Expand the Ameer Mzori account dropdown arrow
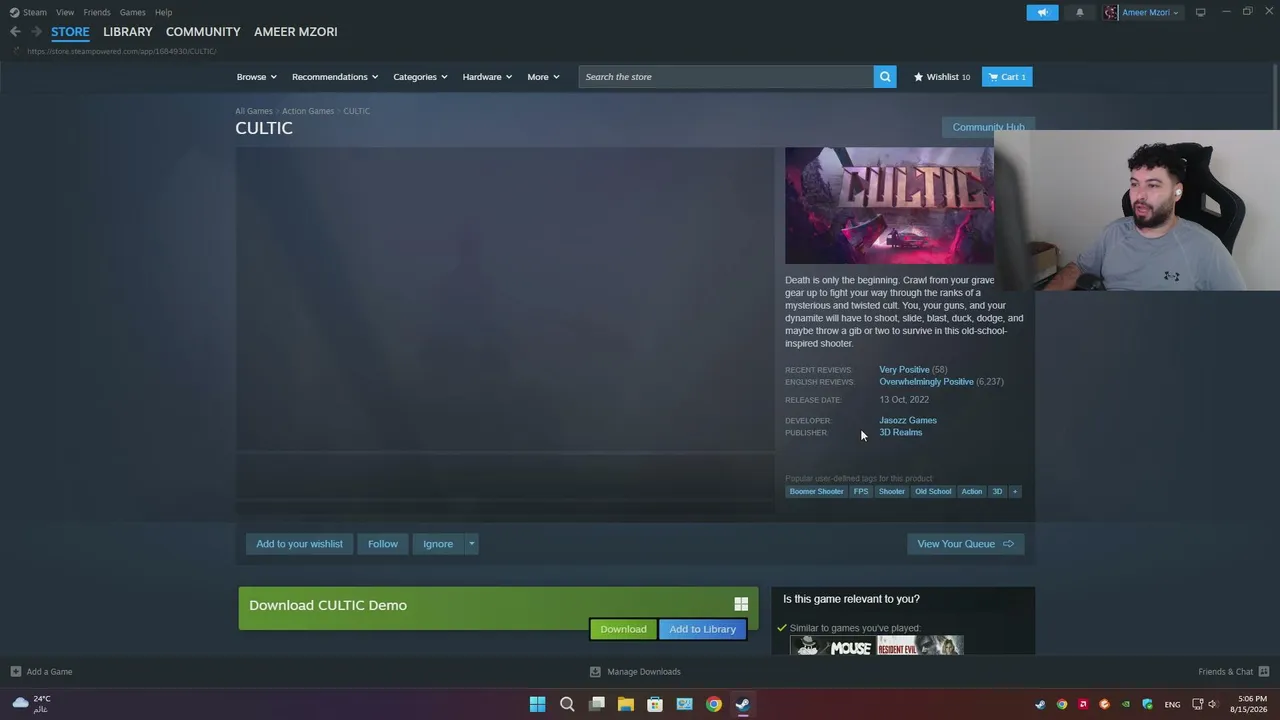The height and width of the screenshot is (720, 1280). click(1176, 13)
